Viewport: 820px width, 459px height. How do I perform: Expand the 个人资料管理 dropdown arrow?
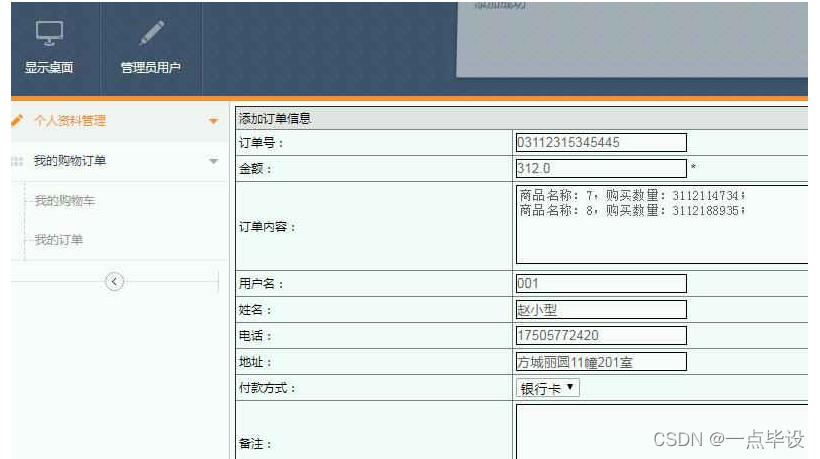click(x=213, y=121)
